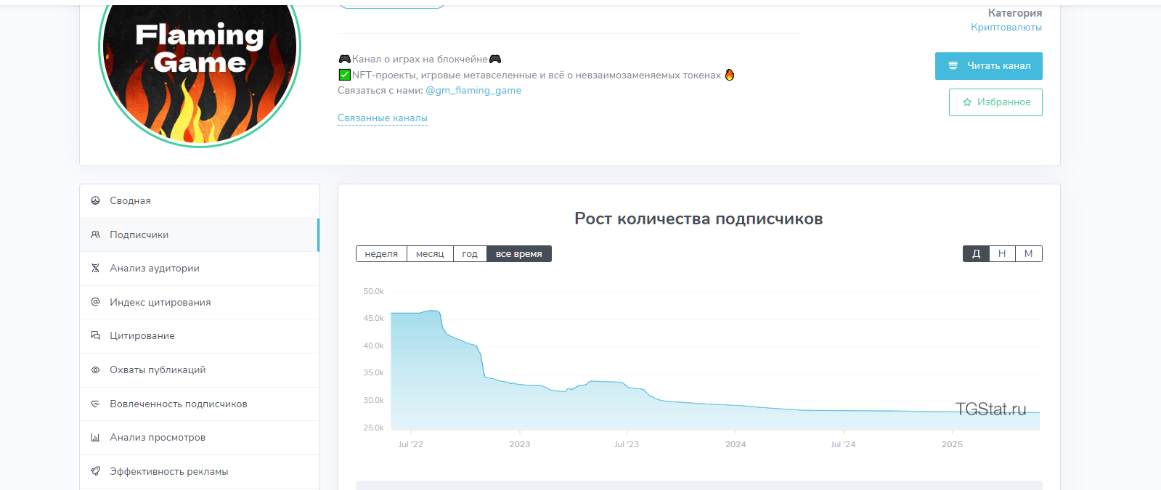Switch chart range to неделя
The height and width of the screenshot is (490, 1161).
[381, 254]
